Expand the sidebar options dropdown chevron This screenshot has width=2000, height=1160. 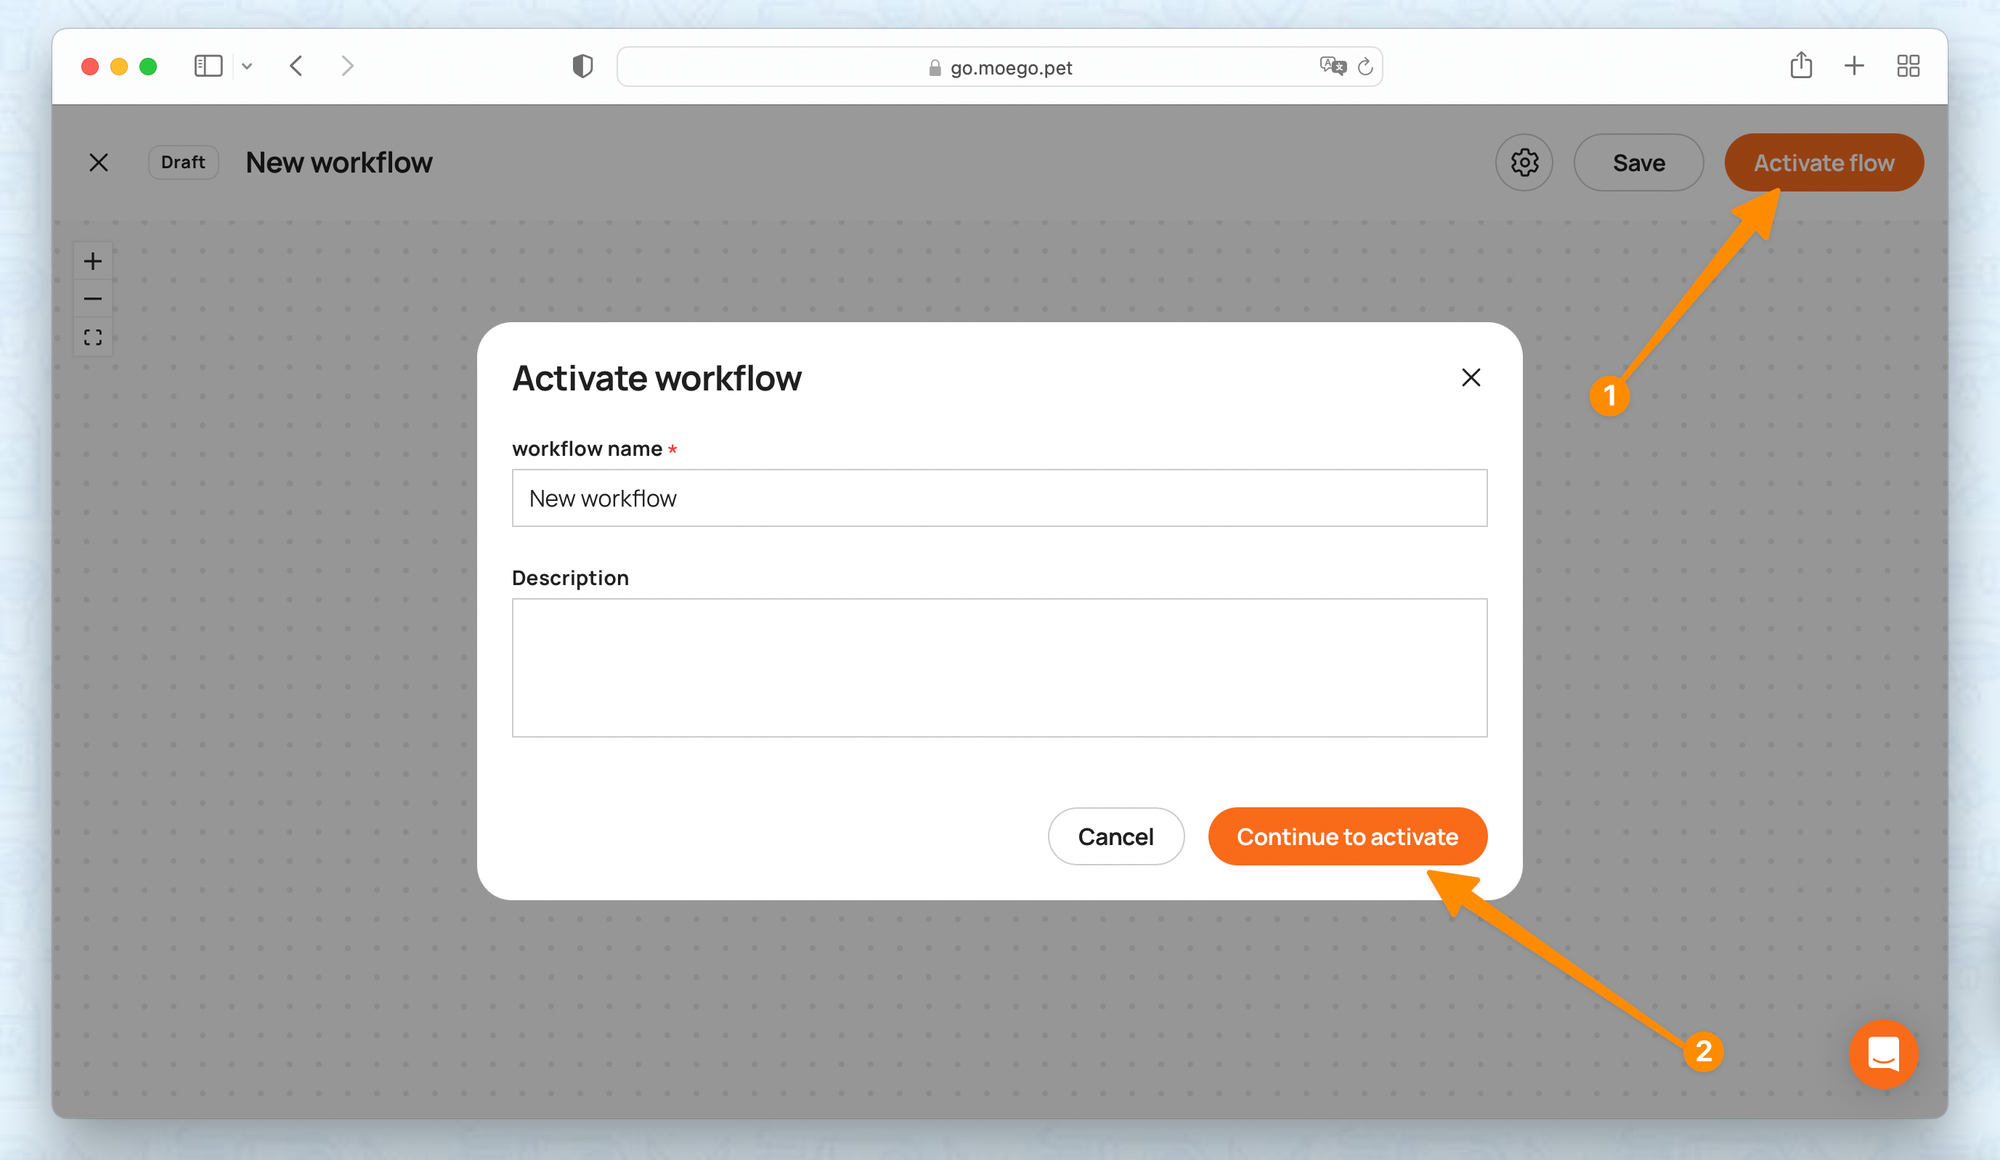247,66
